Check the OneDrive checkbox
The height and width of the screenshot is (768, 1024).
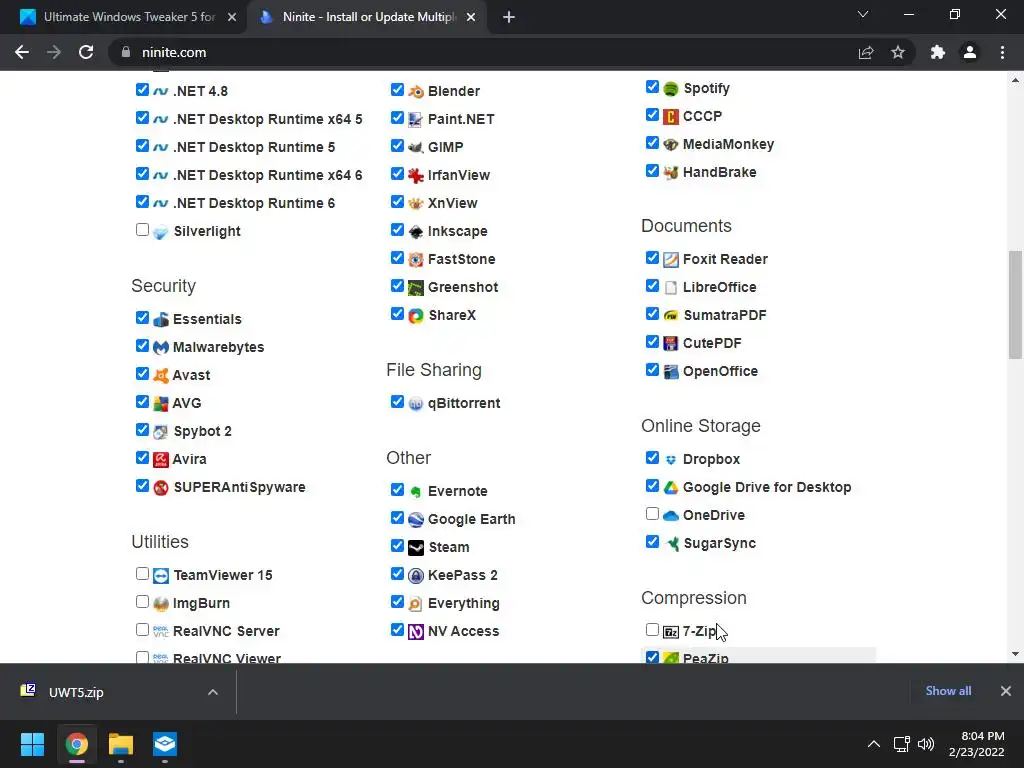tap(652, 514)
